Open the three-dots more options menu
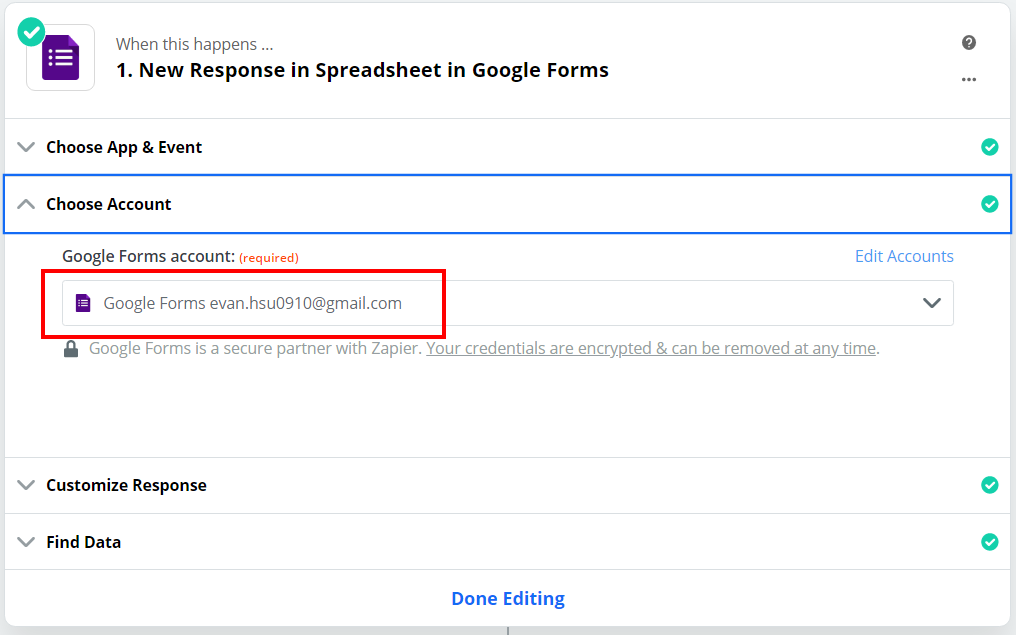This screenshot has width=1016, height=635. click(969, 79)
